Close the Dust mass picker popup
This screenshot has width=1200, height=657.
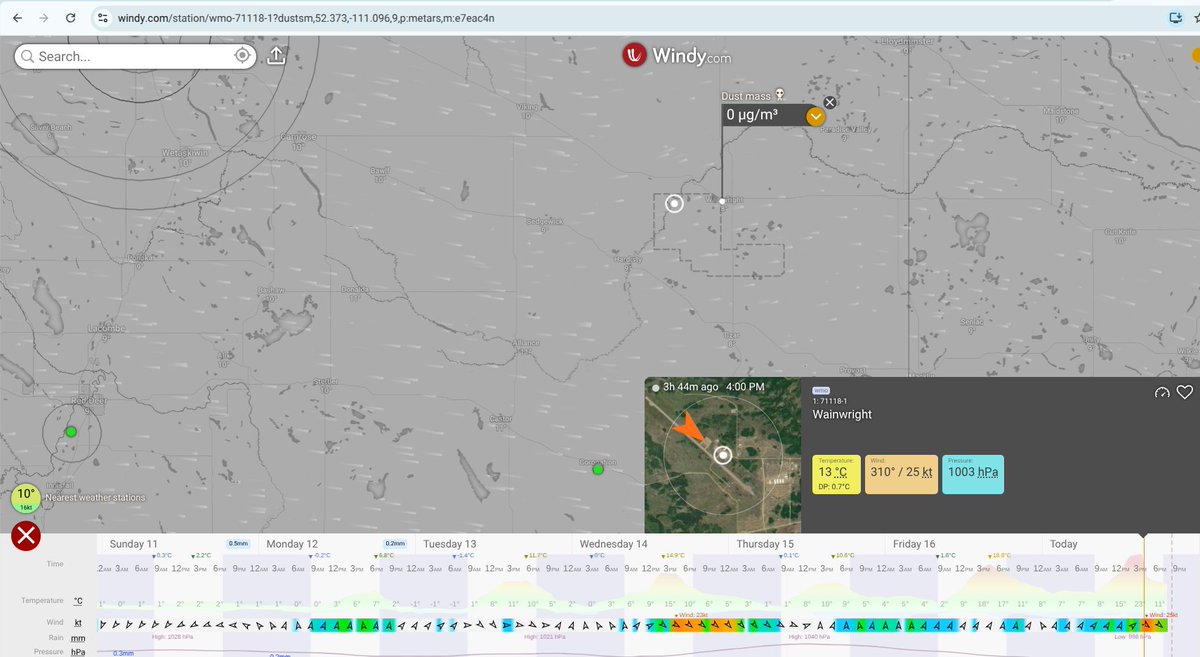(x=829, y=102)
